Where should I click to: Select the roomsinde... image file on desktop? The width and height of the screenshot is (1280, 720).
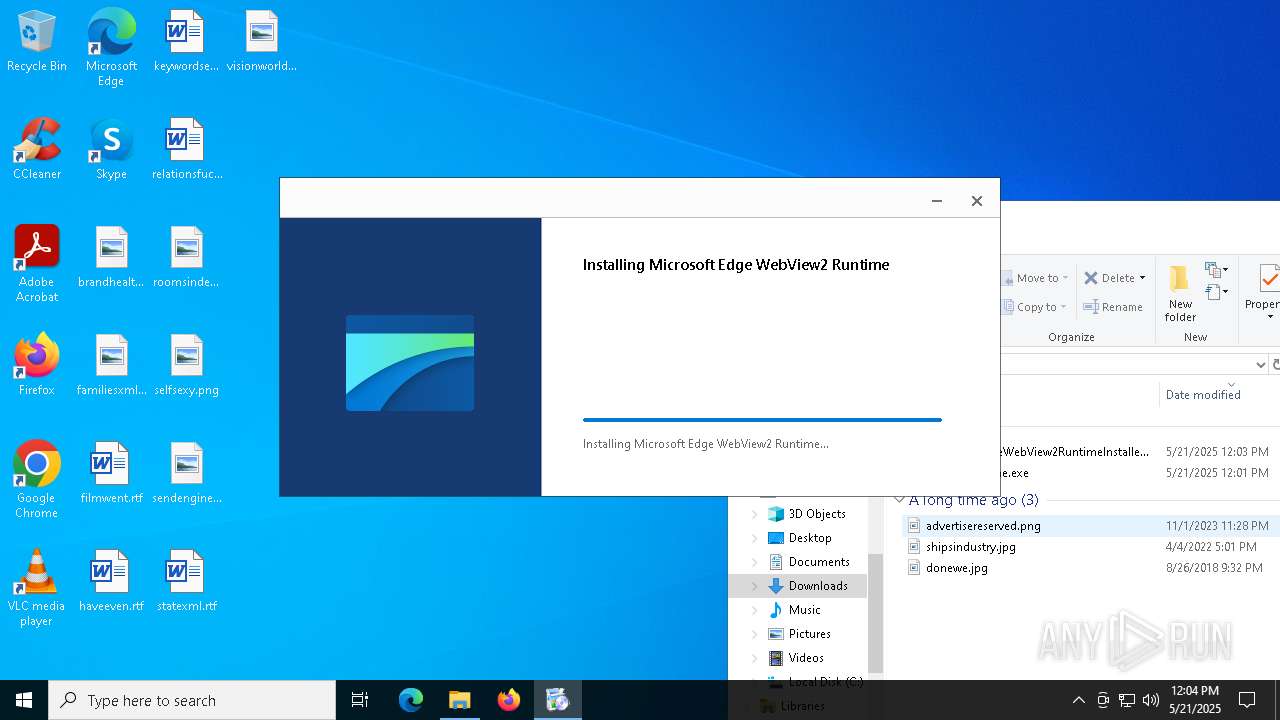186,257
